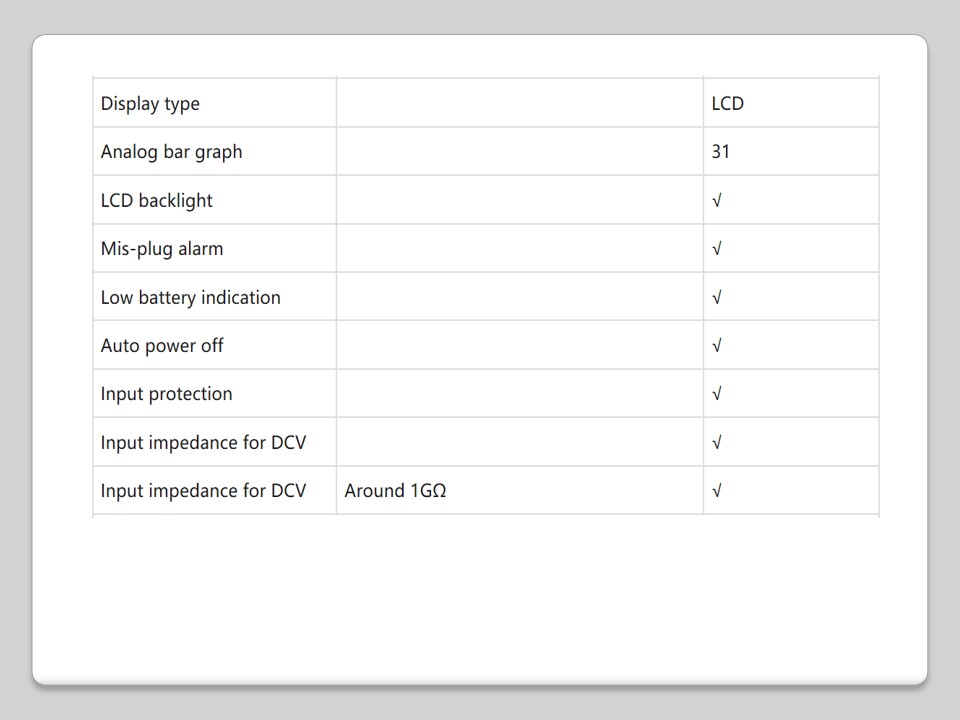Click the checkmark in the Around 1GΩ row
Image resolution: width=960 pixels, height=720 pixels.
[x=717, y=491]
